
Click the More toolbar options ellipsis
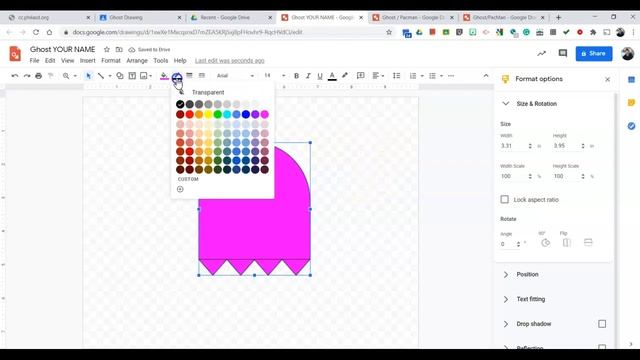451,76
